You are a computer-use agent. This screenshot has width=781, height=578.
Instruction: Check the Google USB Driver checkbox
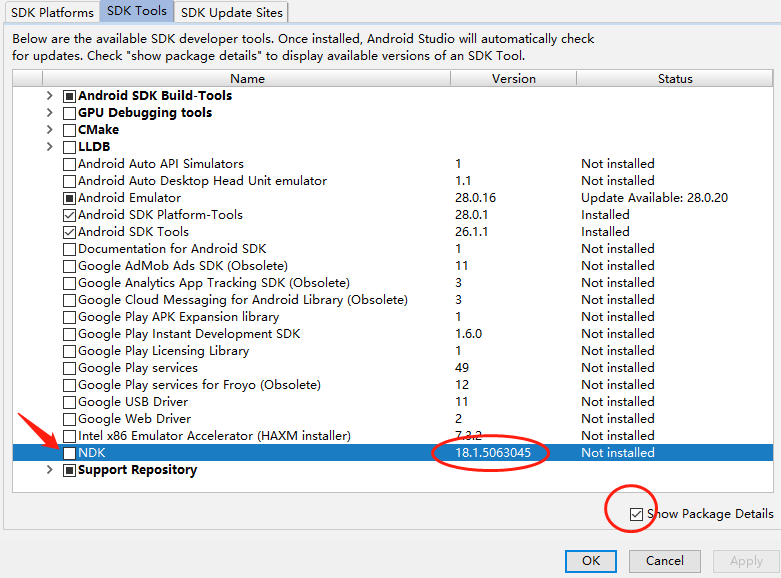tap(70, 402)
